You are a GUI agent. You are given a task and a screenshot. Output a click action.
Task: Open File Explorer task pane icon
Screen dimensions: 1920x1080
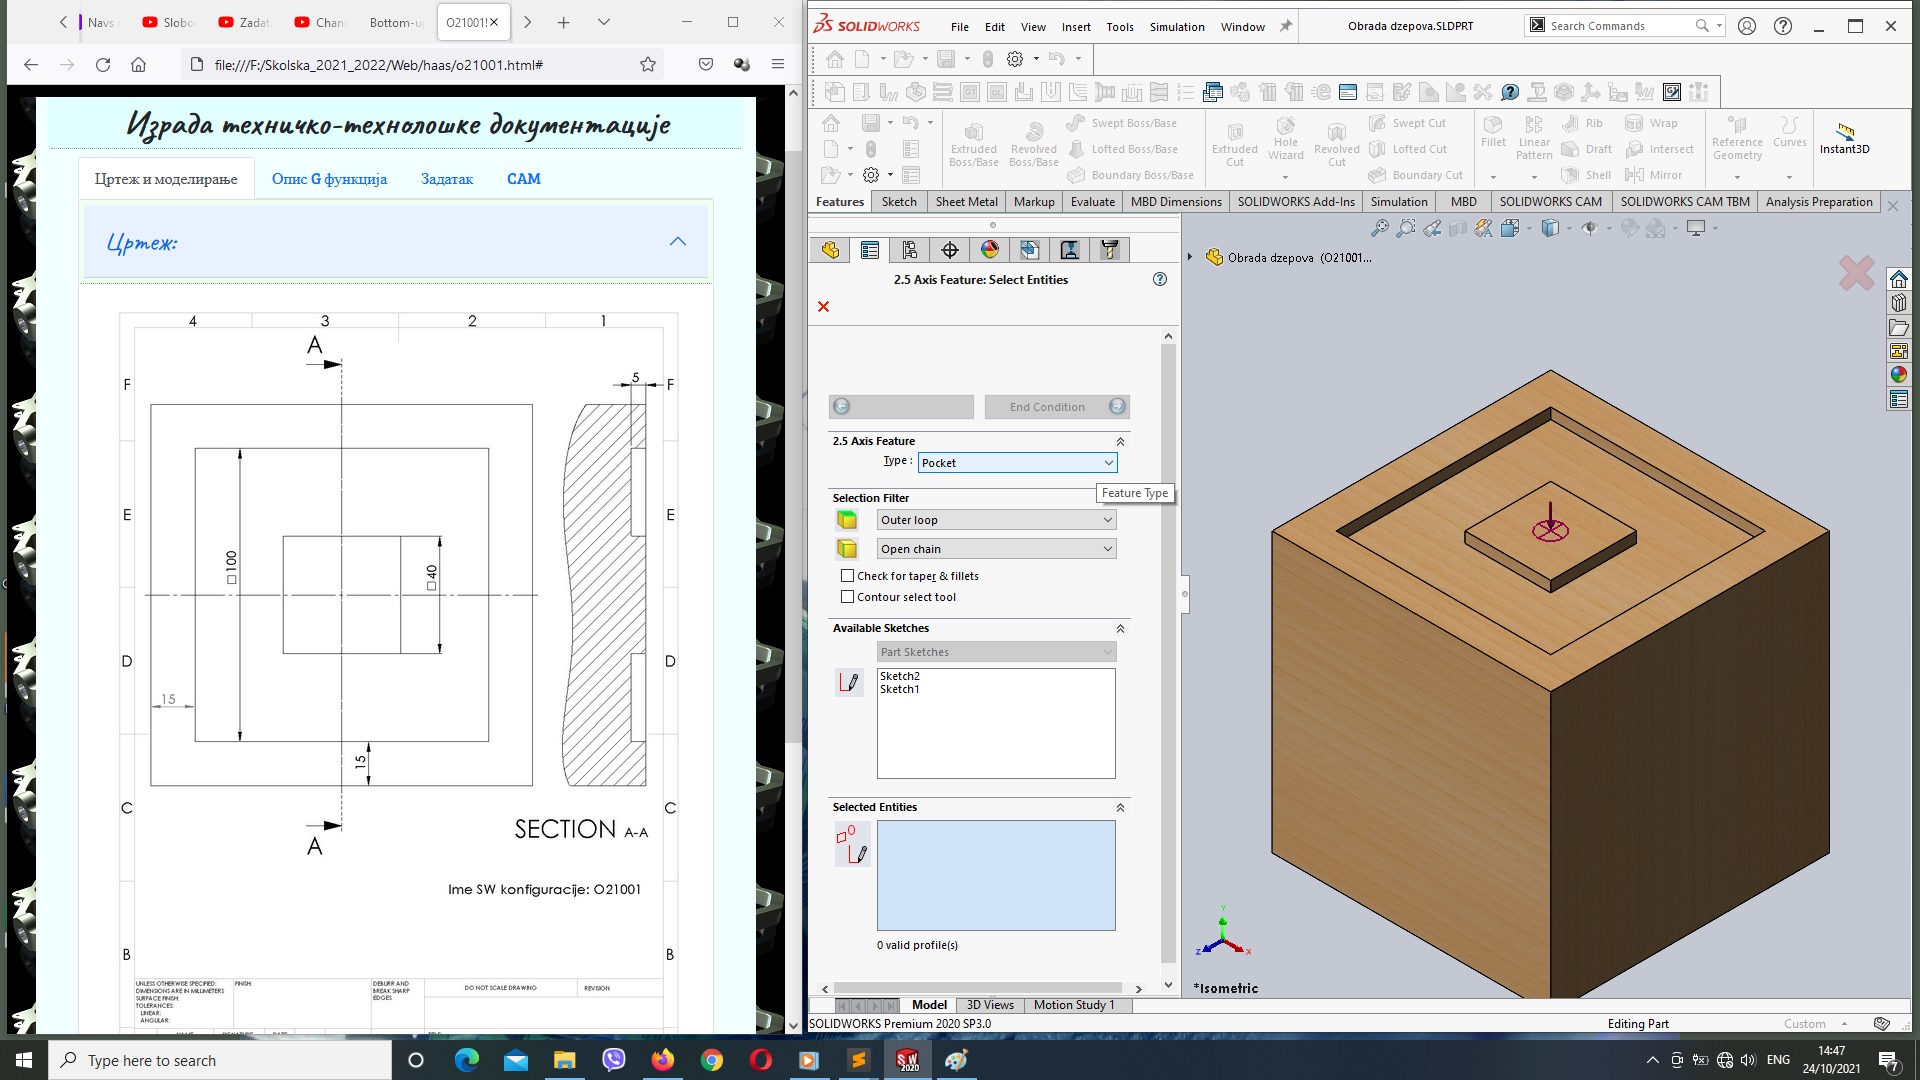[1899, 327]
